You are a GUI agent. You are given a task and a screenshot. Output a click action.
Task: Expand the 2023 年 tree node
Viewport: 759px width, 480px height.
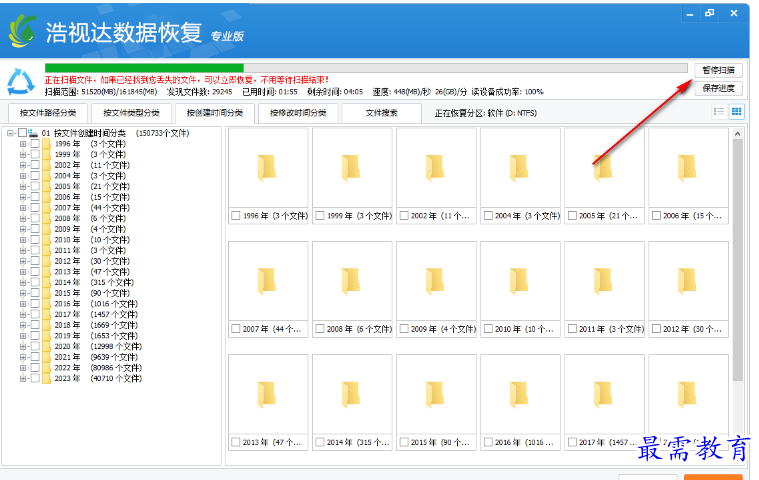coord(23,378)
